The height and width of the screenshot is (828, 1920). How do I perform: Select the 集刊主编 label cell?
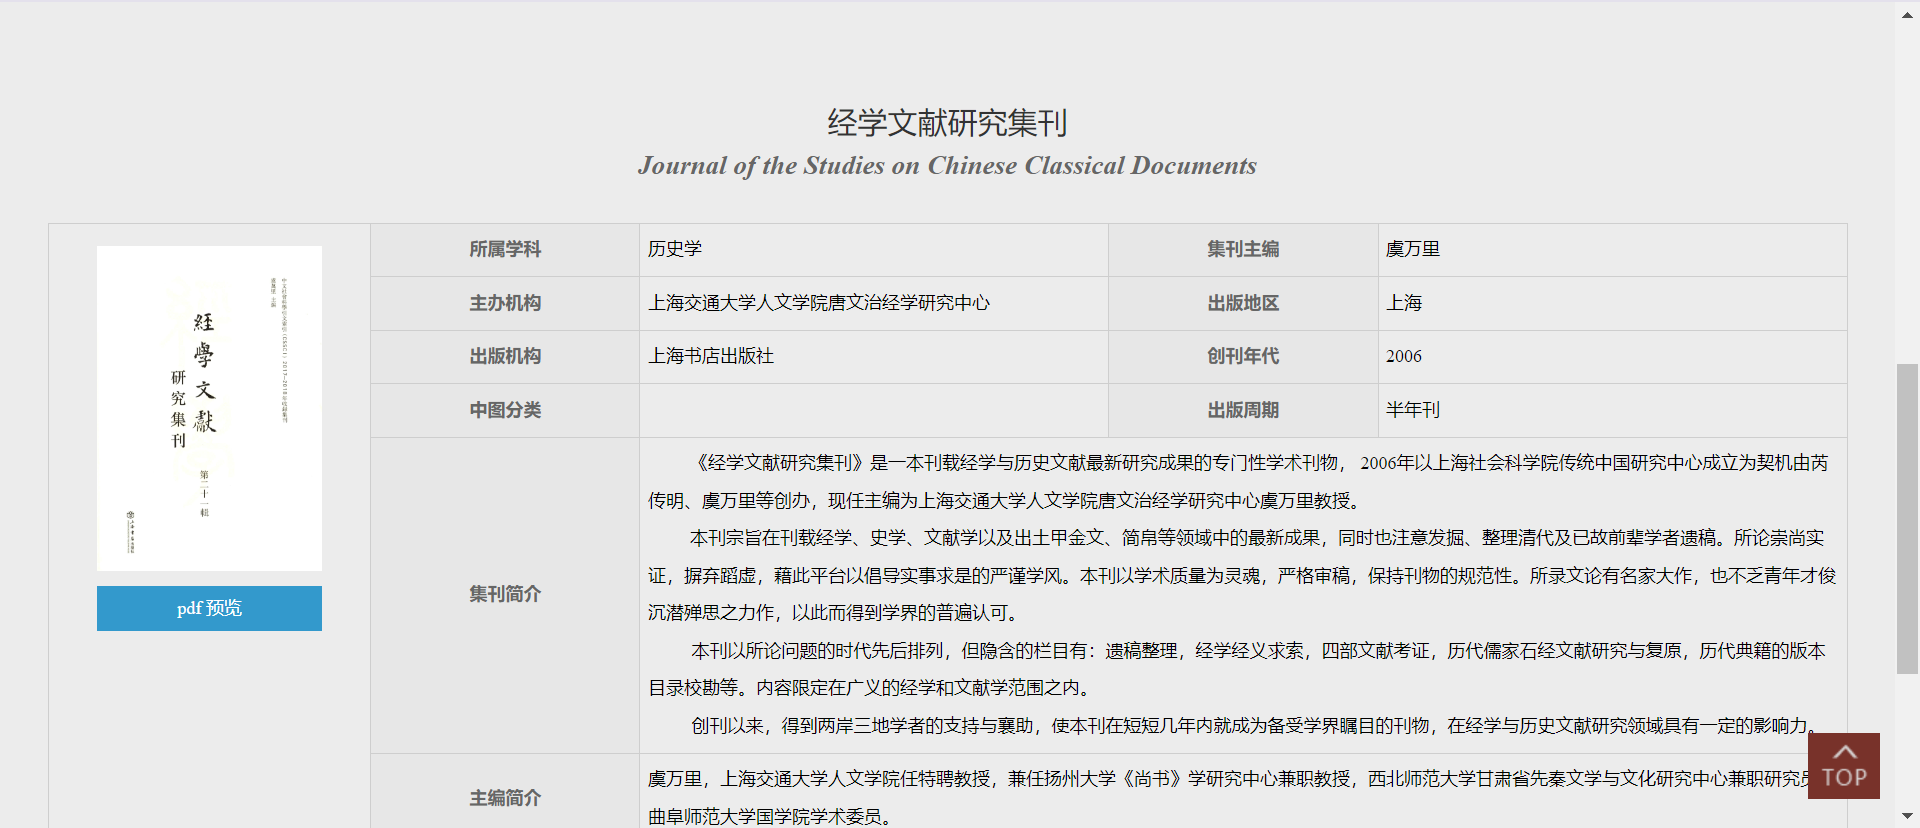click(x=1243, y=250)
